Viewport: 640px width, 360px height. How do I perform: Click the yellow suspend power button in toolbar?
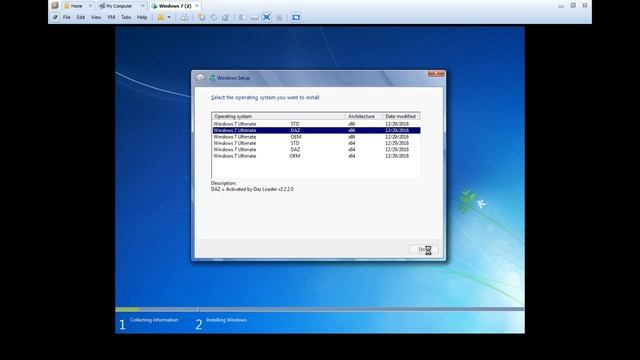point(161,17)
